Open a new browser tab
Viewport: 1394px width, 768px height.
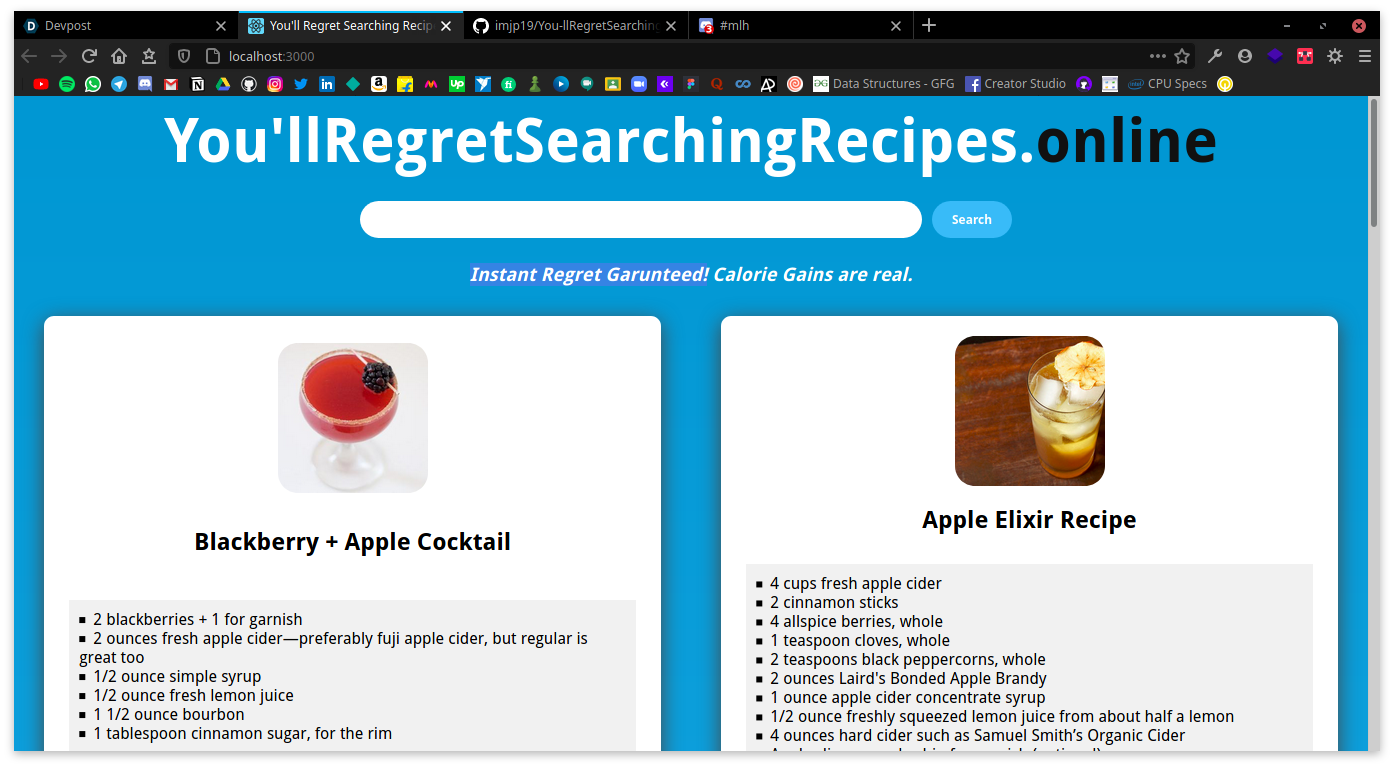(x=929, y=26)
